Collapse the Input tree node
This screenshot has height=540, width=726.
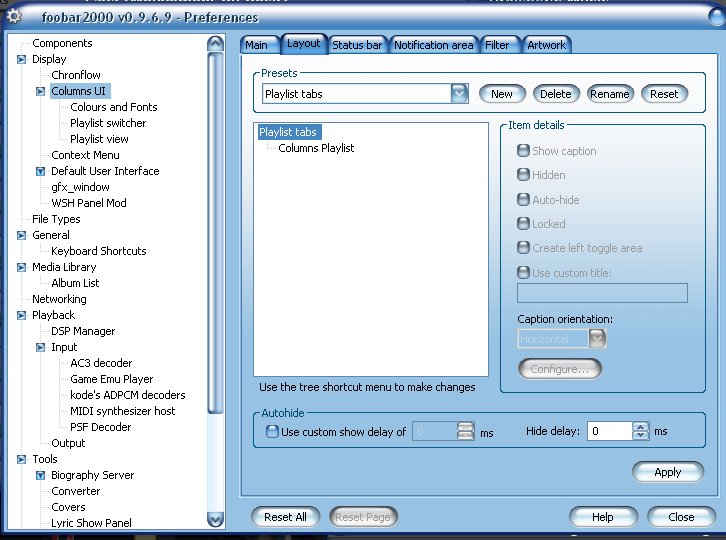pyautogui.click(x=41, y=347)
